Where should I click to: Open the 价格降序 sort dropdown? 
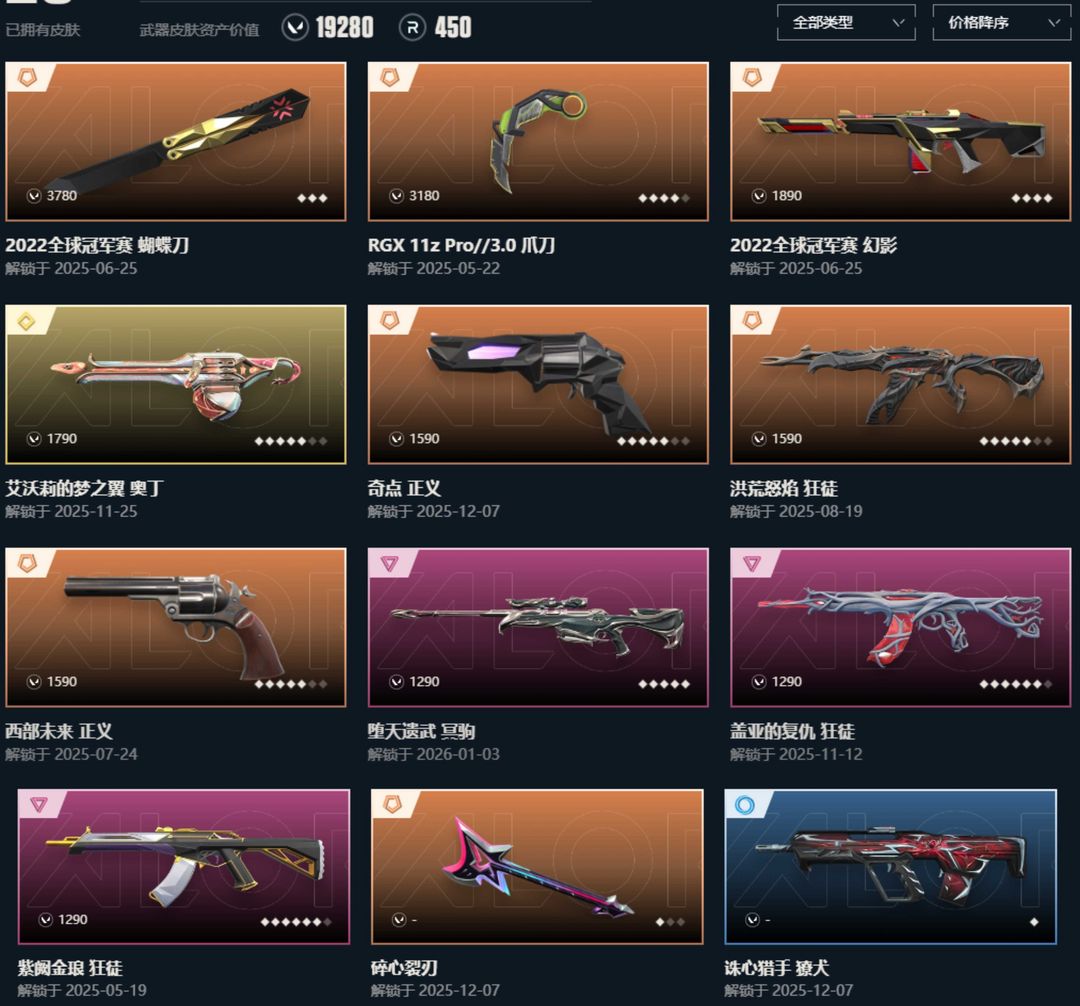(x=1001, y=23)
